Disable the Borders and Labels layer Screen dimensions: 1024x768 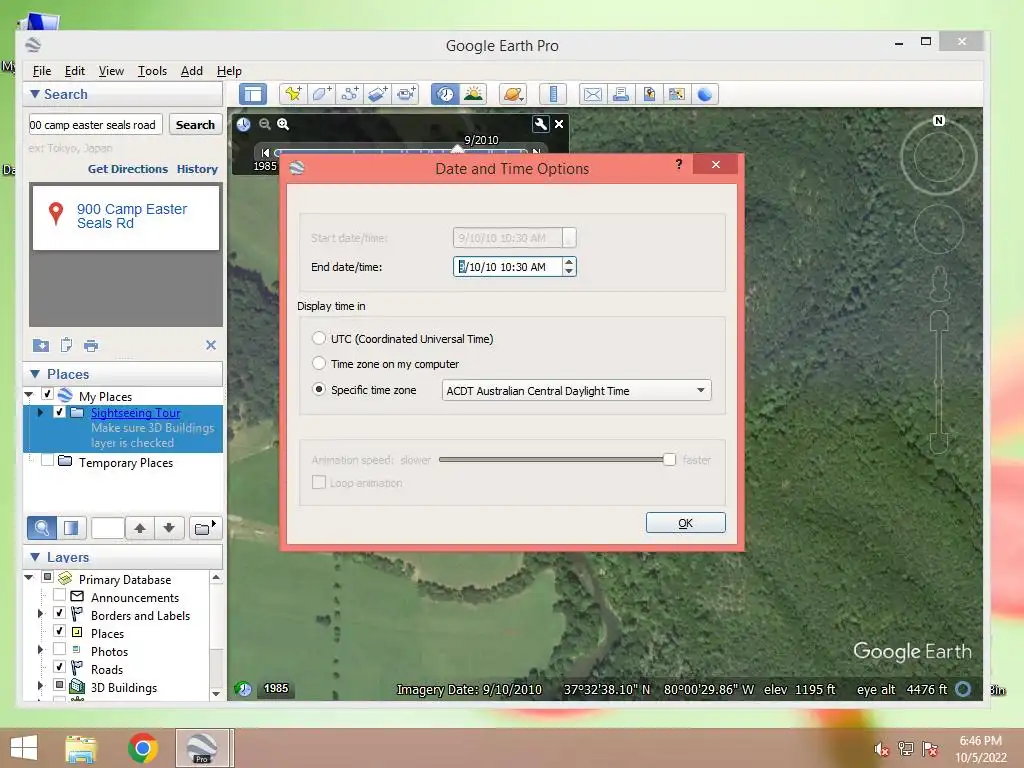pyautogui.click(x=59, y=613)
